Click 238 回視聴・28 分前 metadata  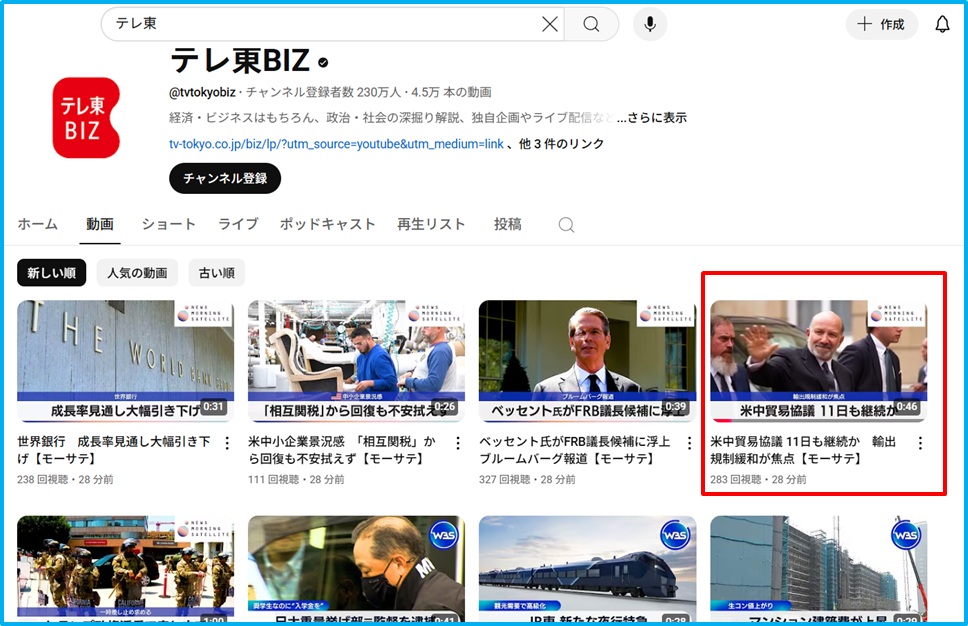tap(65, 479)
